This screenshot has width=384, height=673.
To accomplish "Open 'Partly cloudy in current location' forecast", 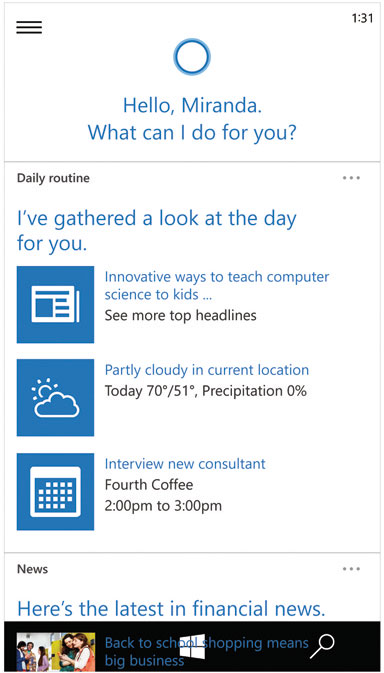I will (x=207, y=370).
